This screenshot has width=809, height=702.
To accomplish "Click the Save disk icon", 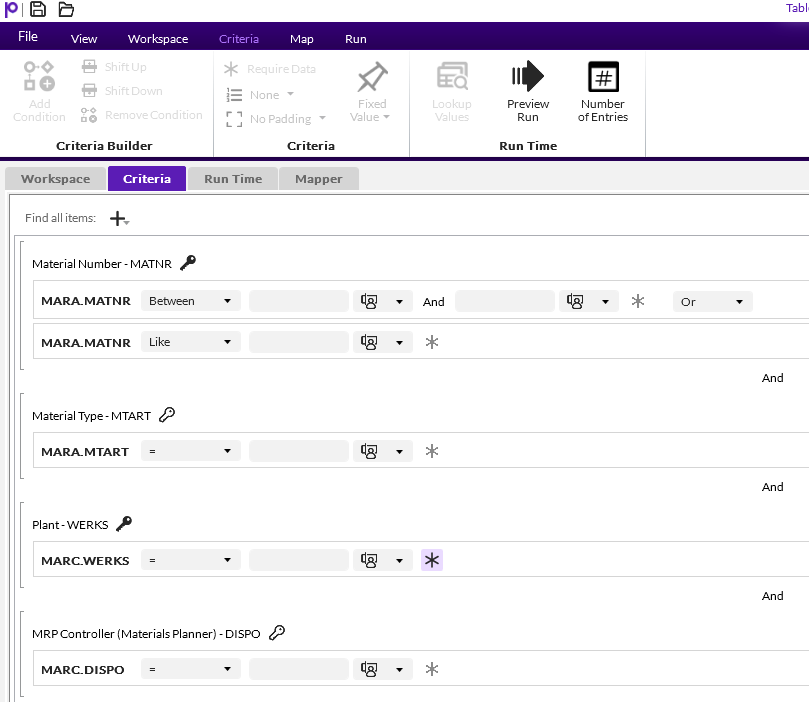I will click(x=38, y=9).
